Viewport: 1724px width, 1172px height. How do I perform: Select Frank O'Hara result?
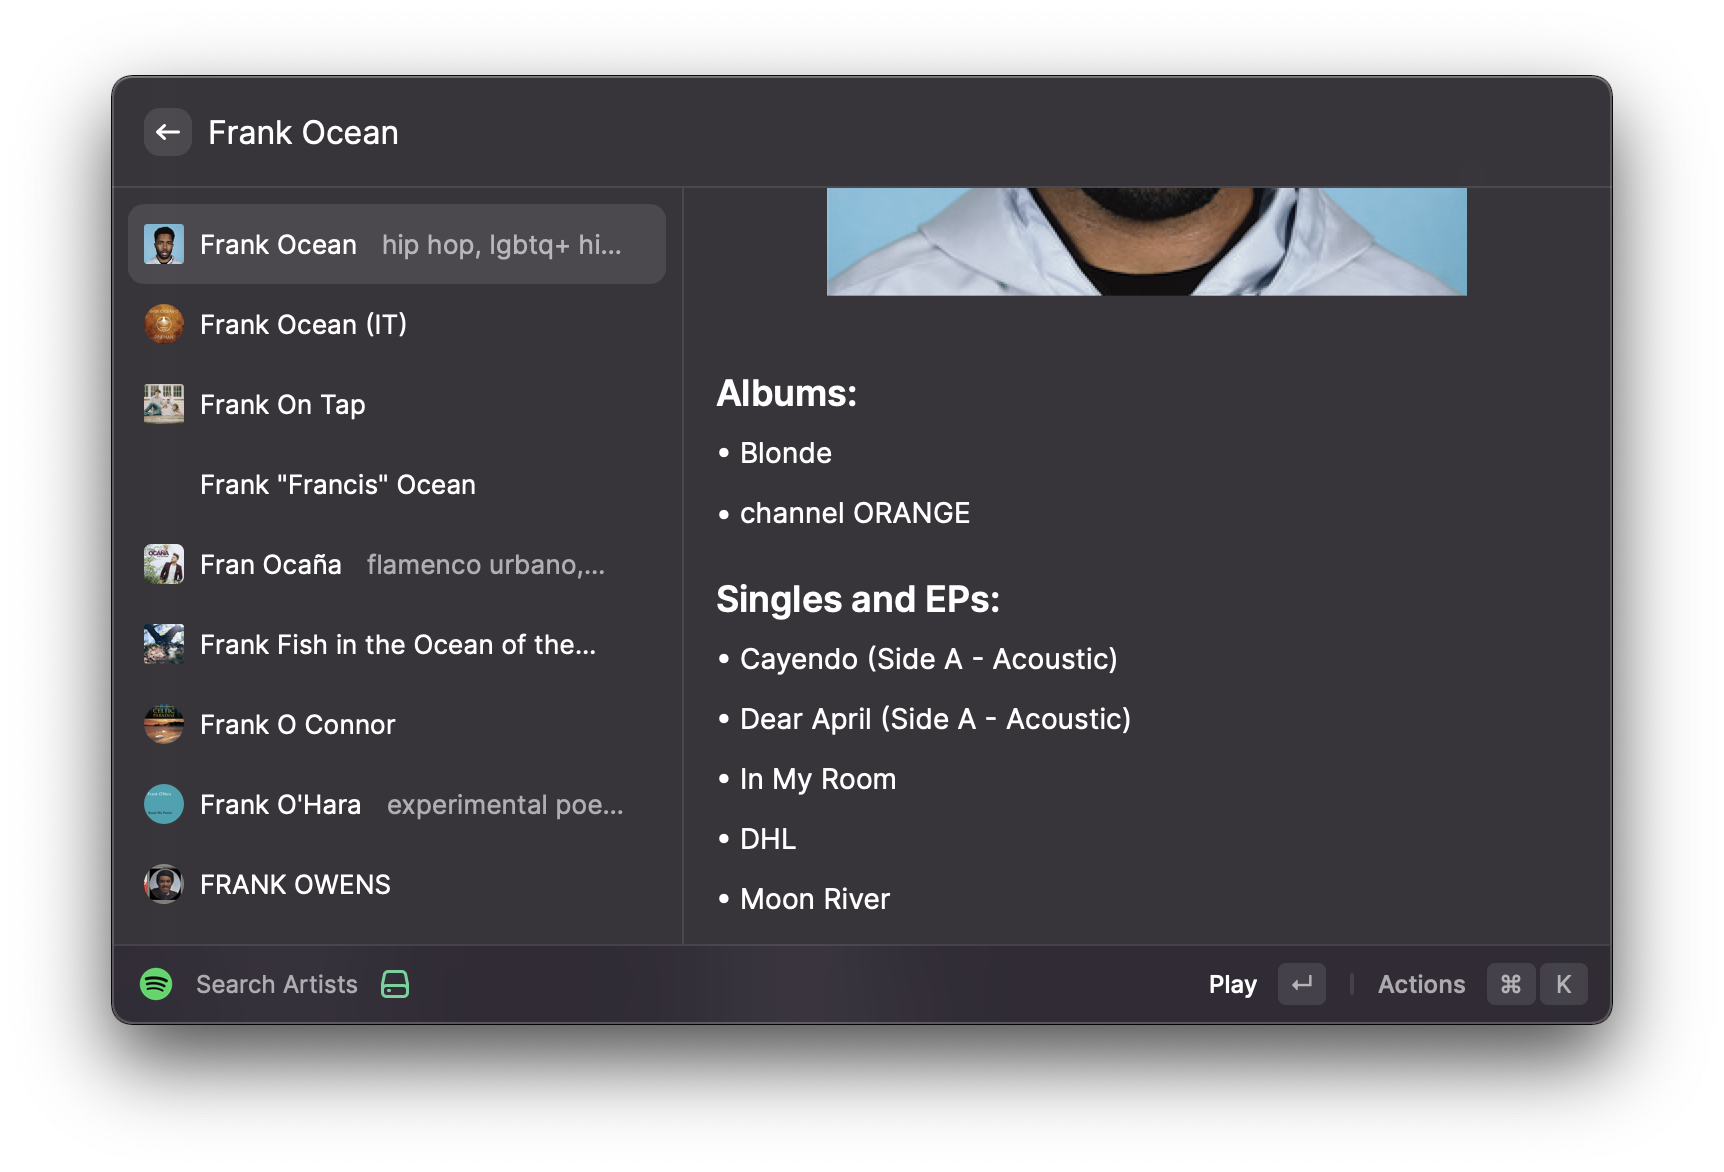pos(397,804)
